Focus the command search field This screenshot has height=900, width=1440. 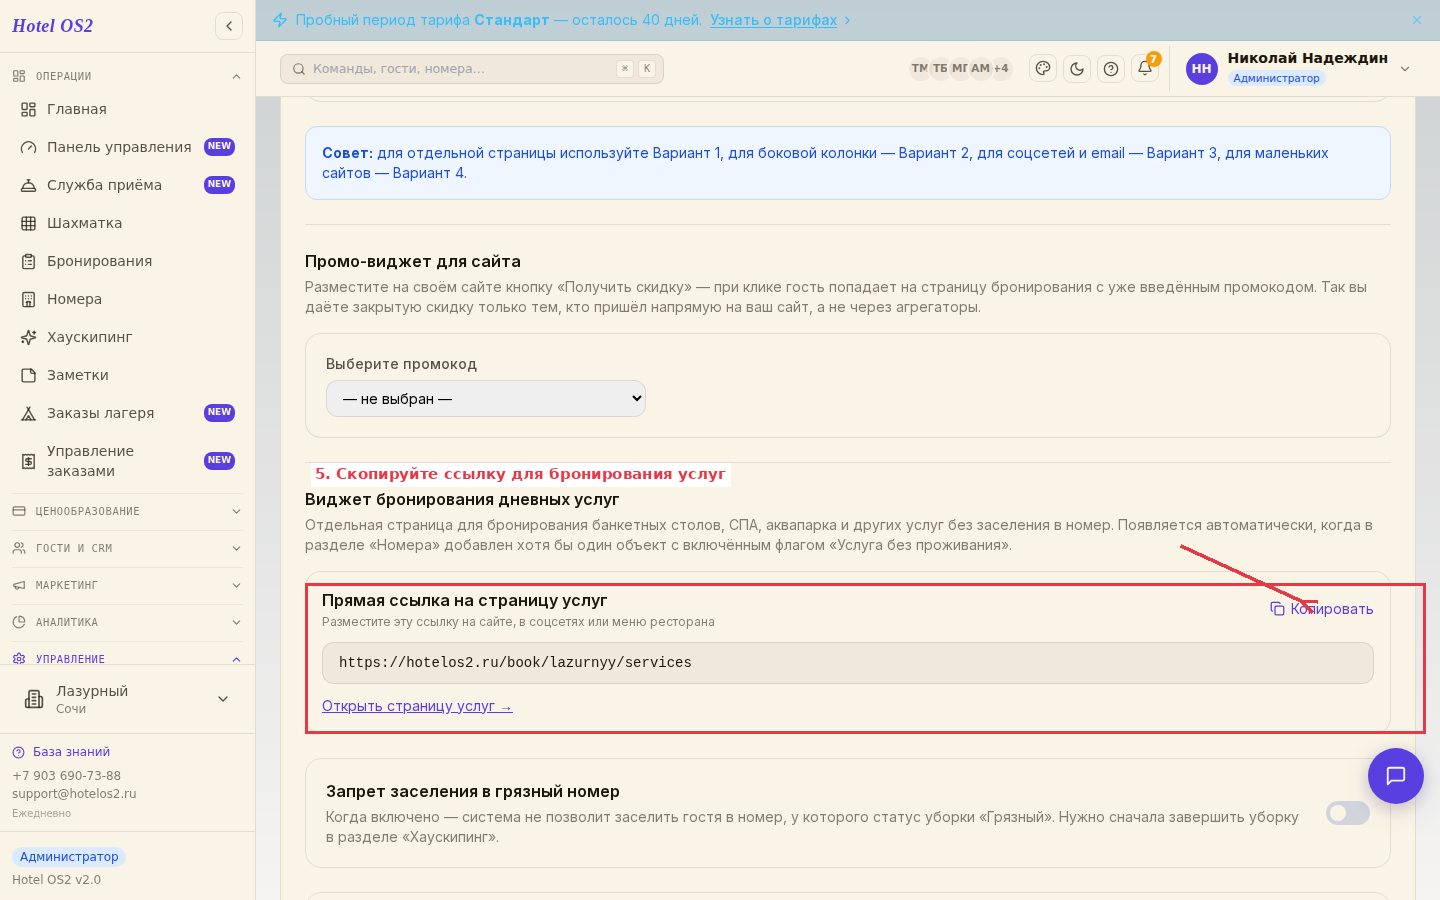point(472,69)
